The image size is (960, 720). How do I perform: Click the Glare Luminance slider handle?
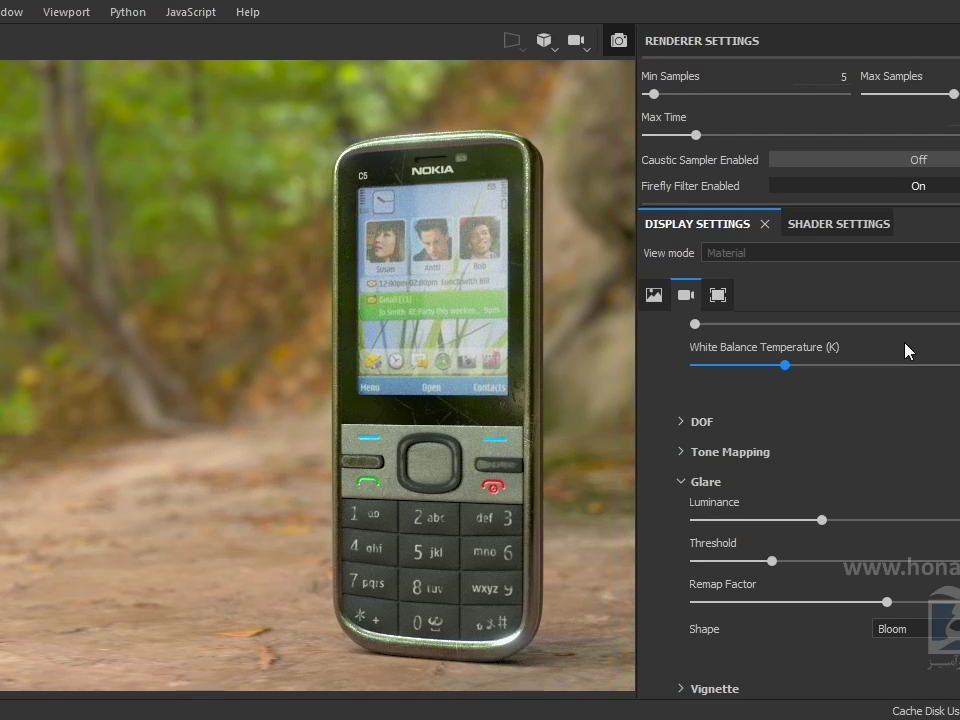tap(822, 520)
